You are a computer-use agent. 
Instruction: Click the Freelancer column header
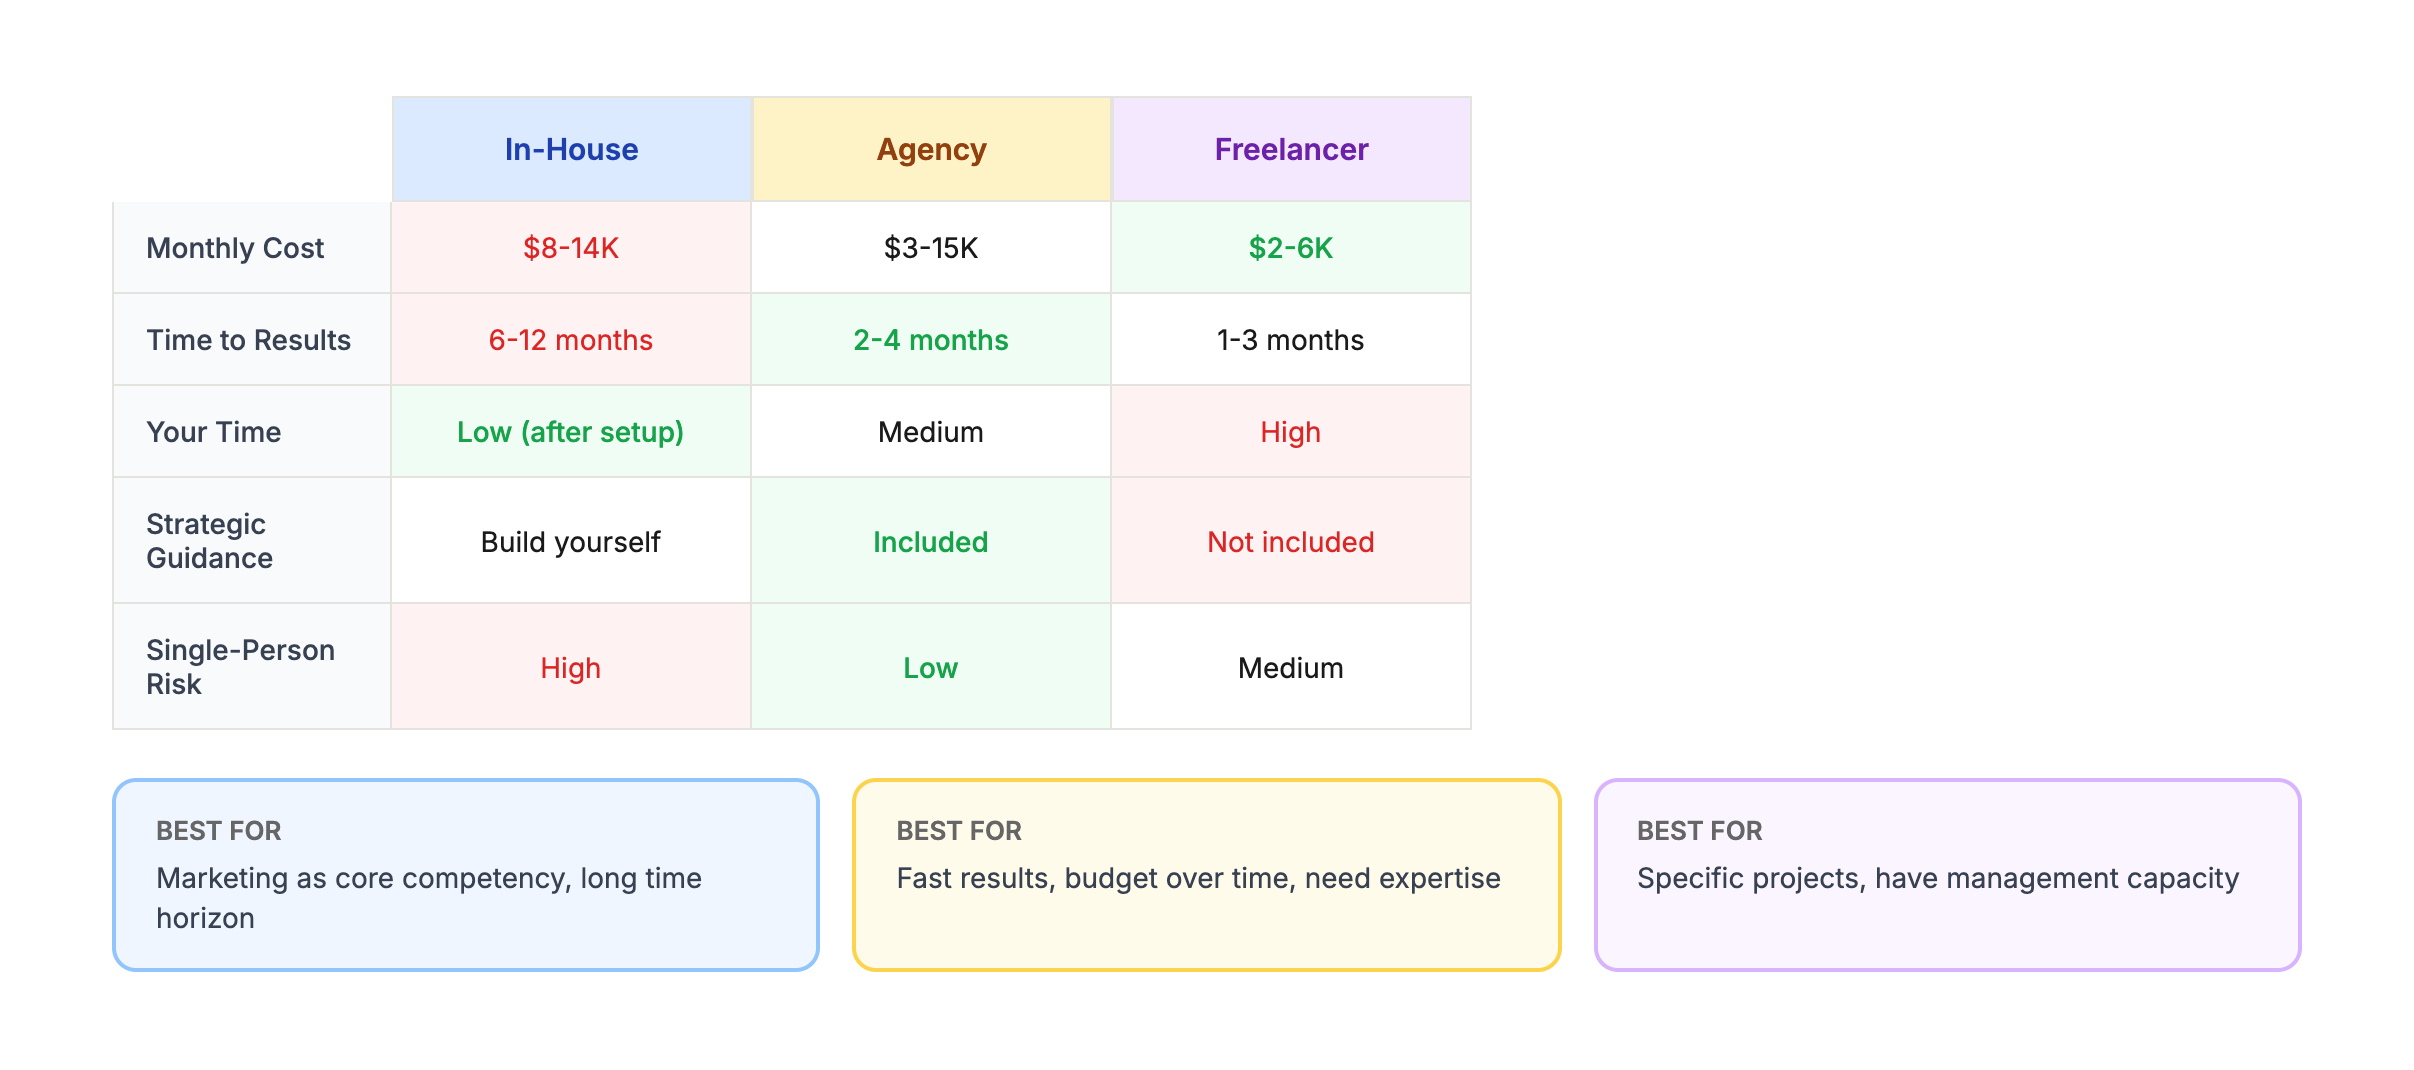1291,150
